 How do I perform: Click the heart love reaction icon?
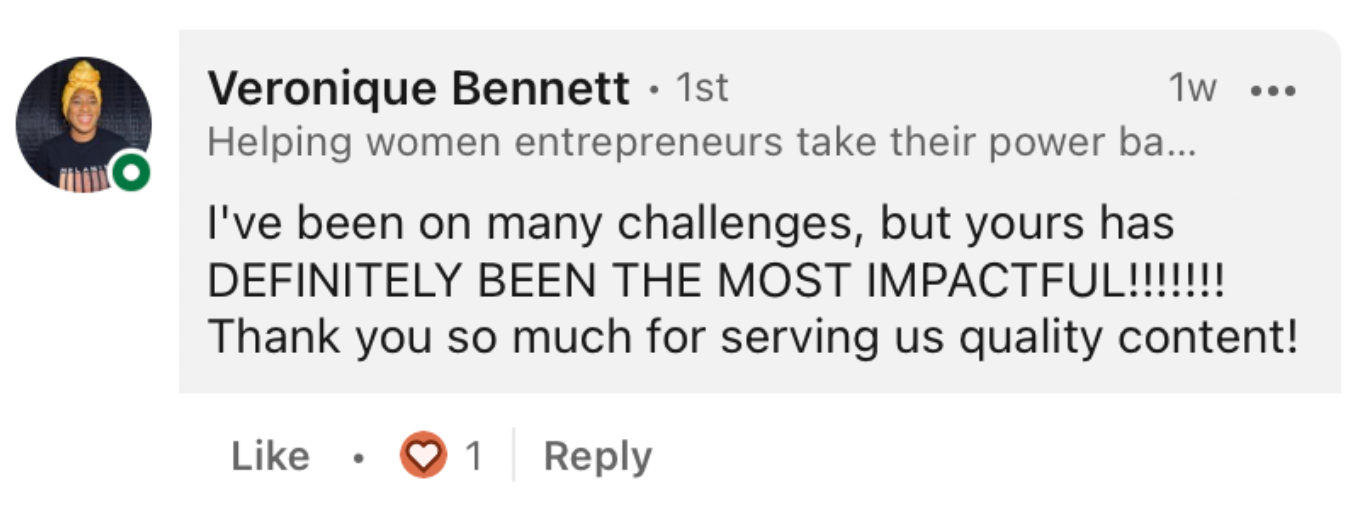click(422, 456)
